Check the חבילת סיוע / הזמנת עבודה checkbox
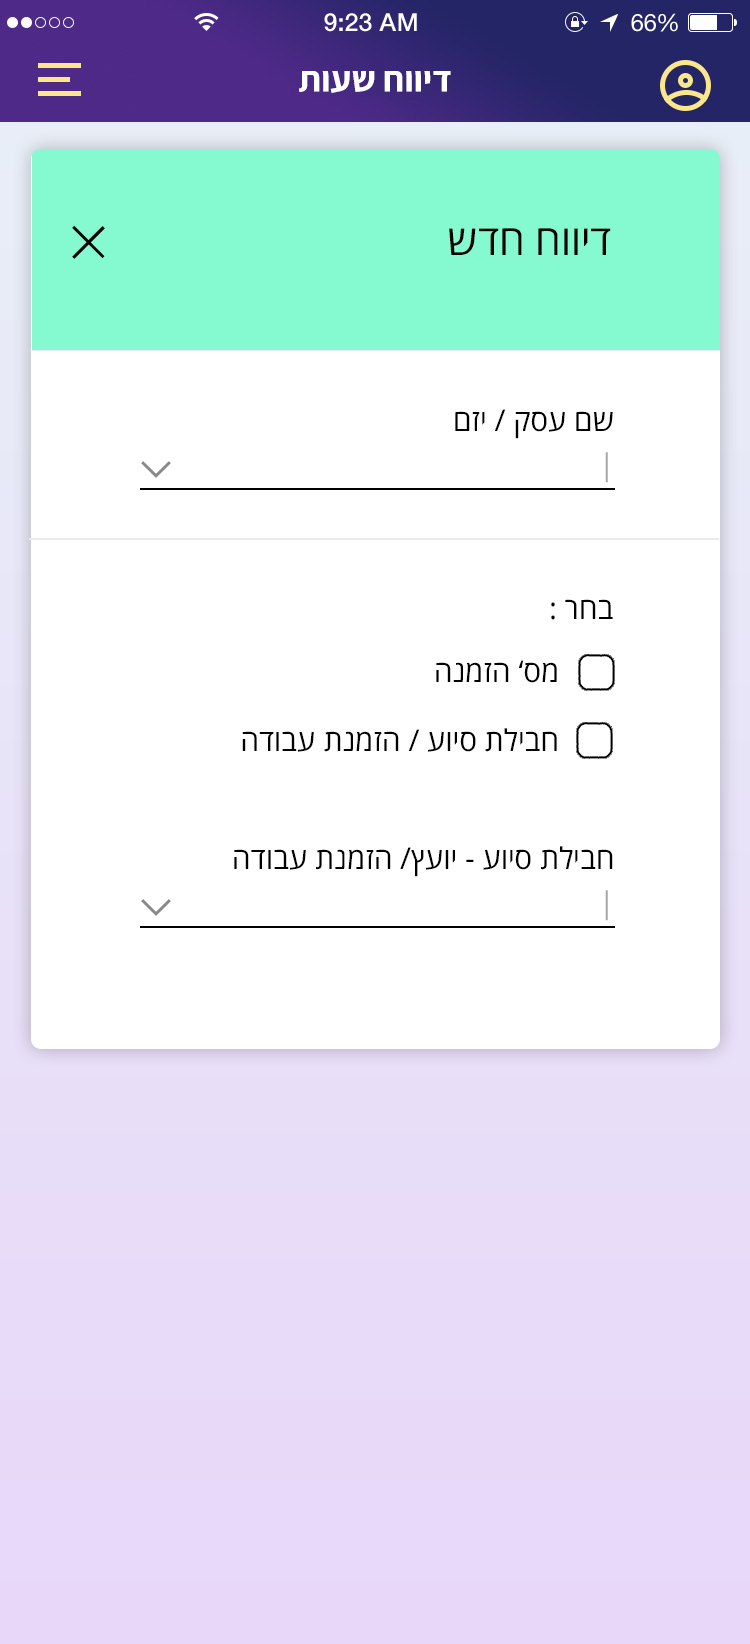 (x=594, y=740)
